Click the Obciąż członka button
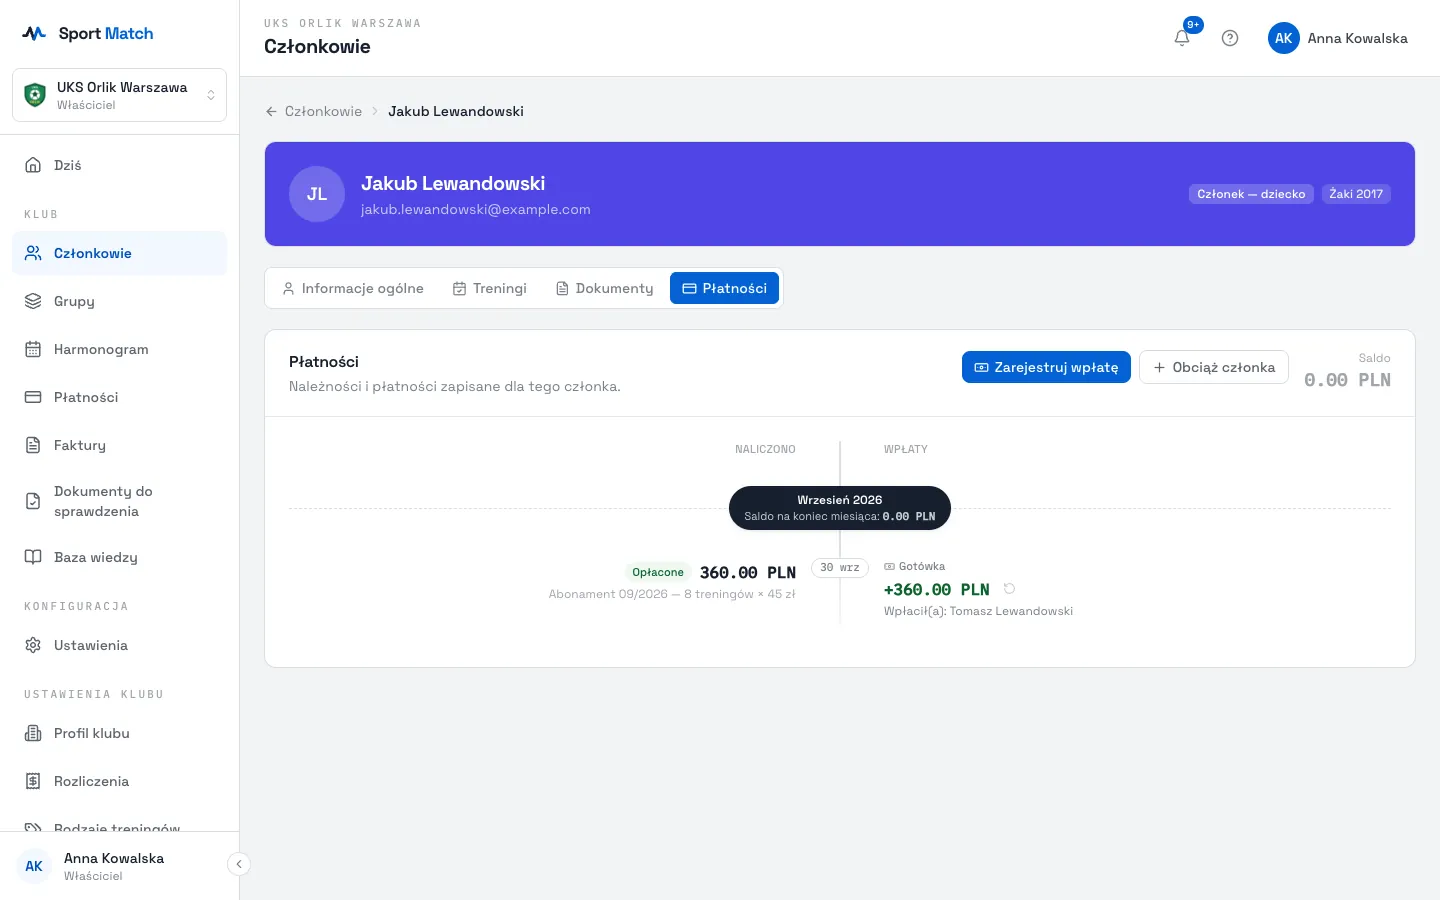Viewport: 1440px width, 900px height. pos(1214,367)
